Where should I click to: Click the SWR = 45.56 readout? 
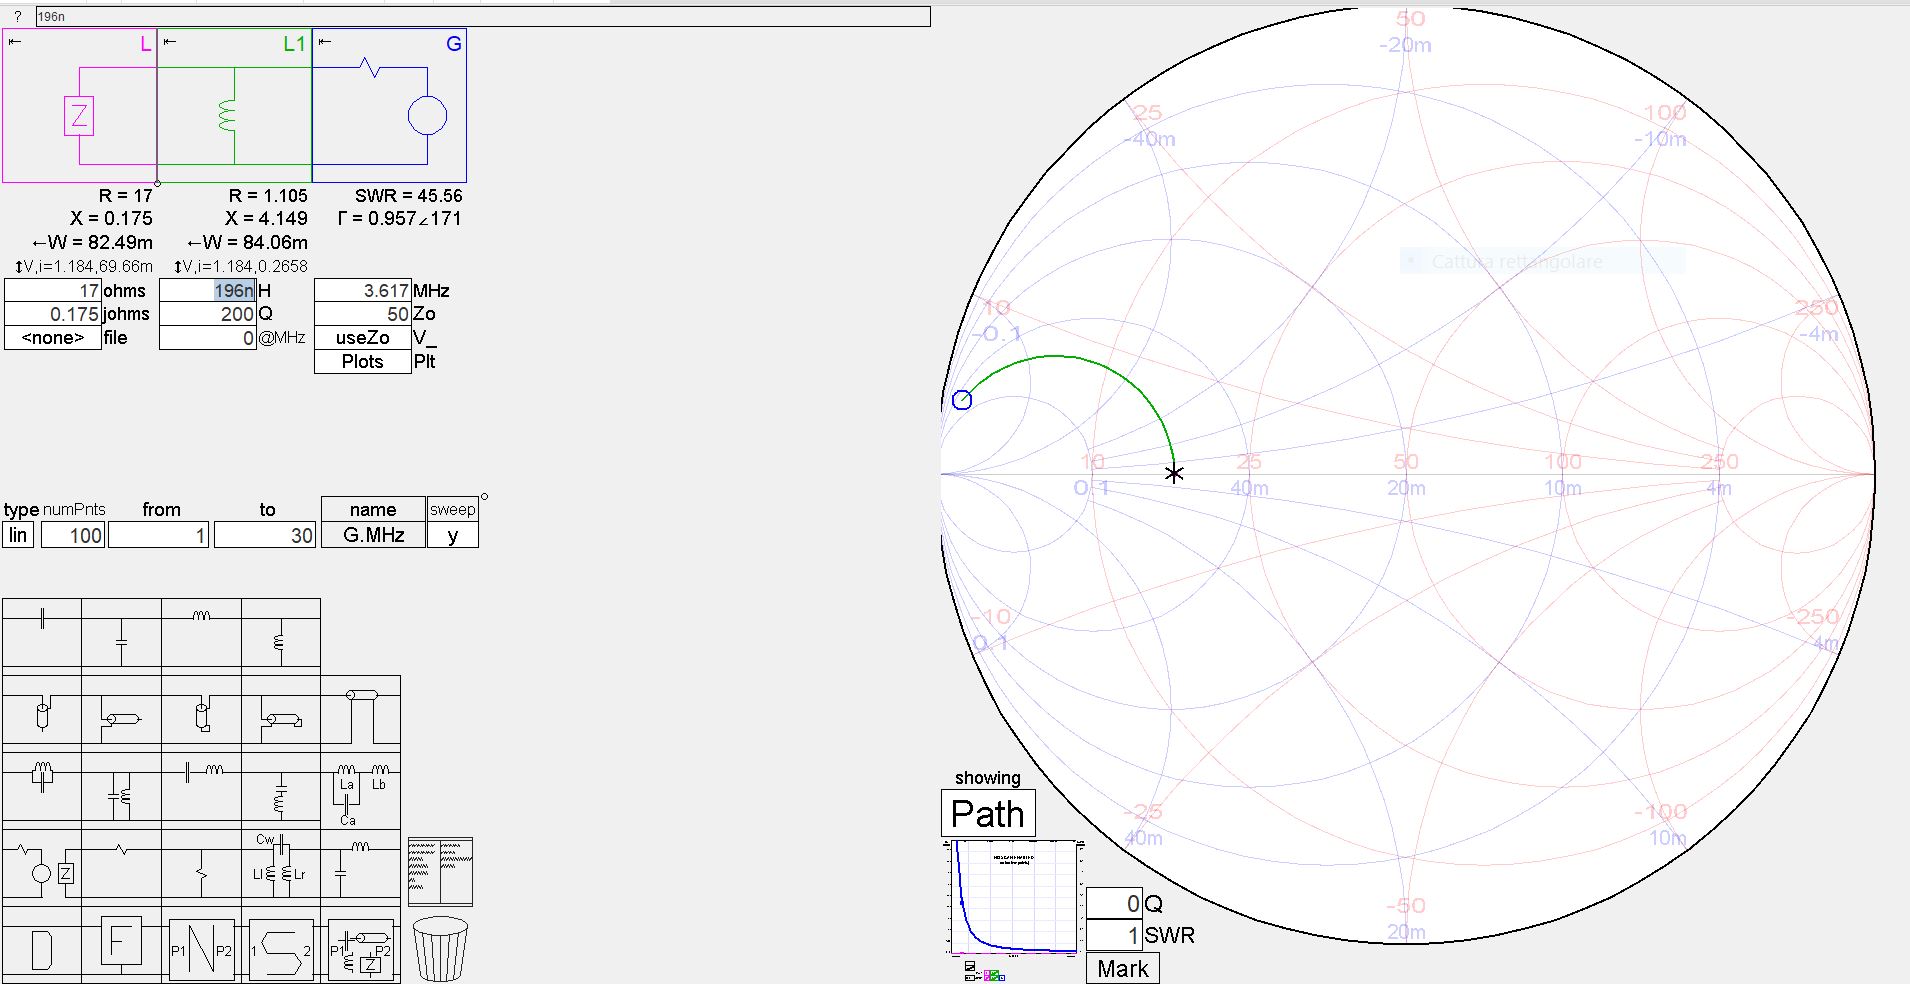[x=408, y=196]
